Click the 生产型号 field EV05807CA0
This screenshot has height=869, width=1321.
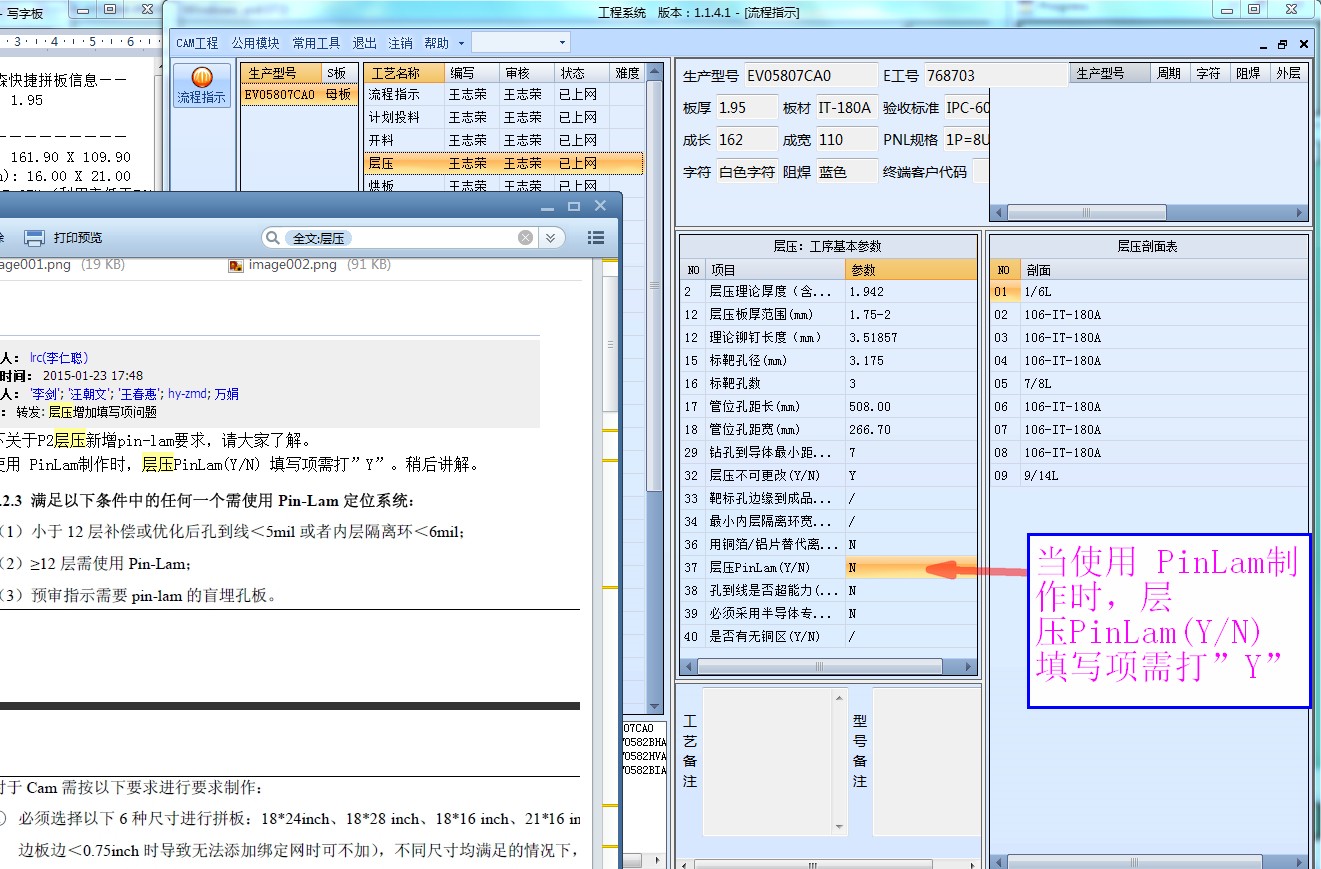point(809,75)
